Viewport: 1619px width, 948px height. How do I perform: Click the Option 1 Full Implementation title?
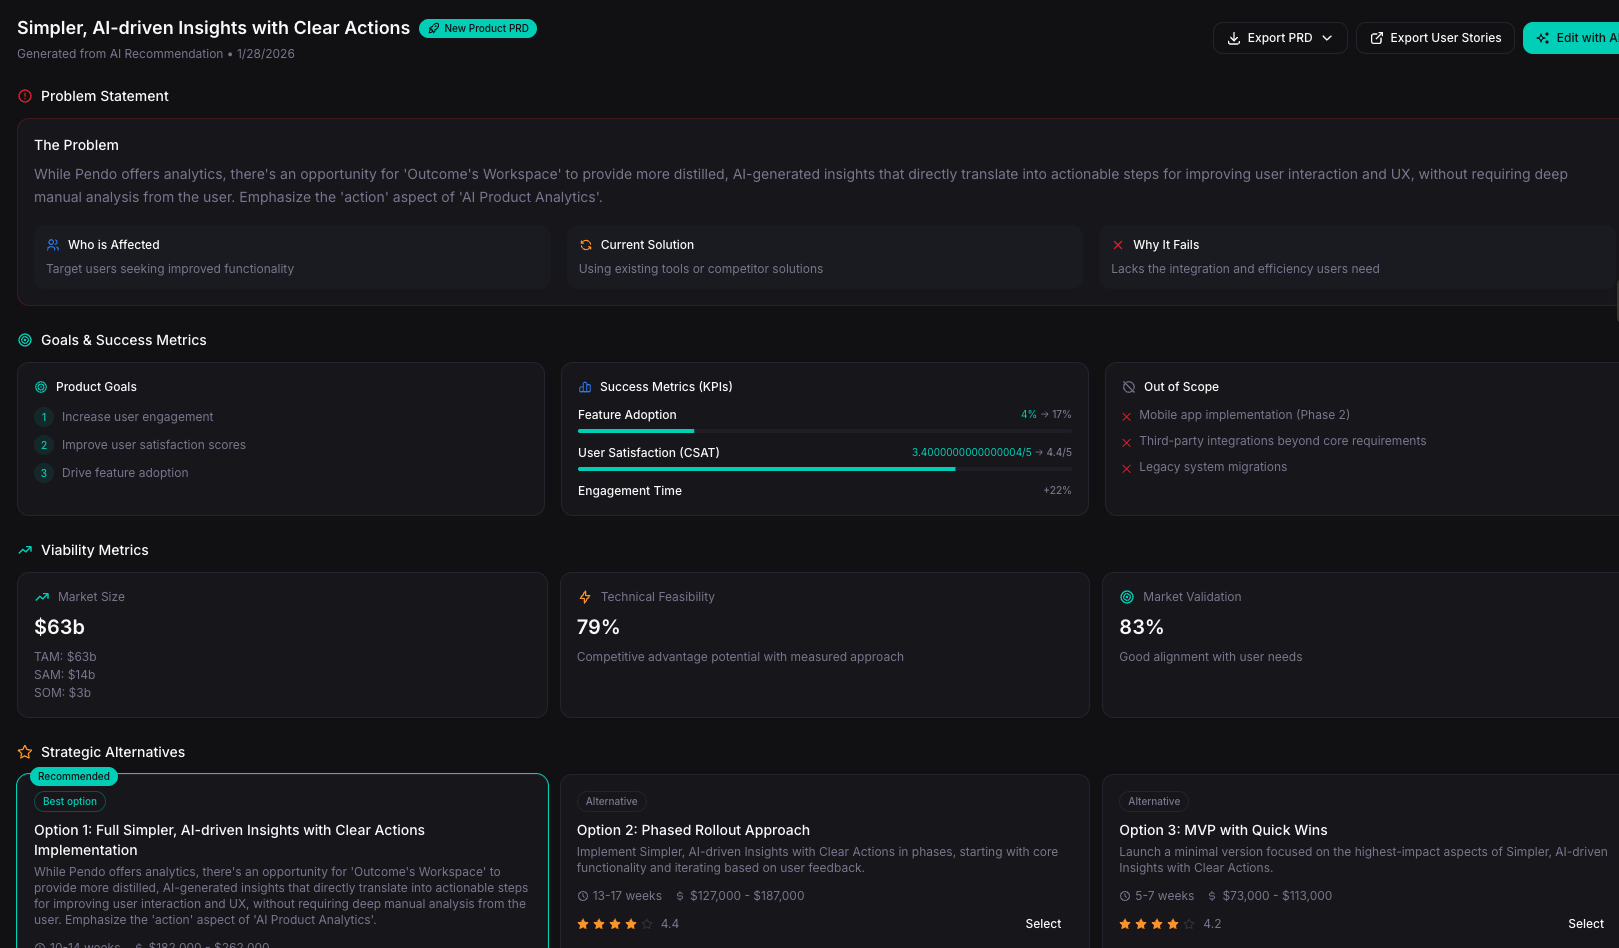click(229, 840)
